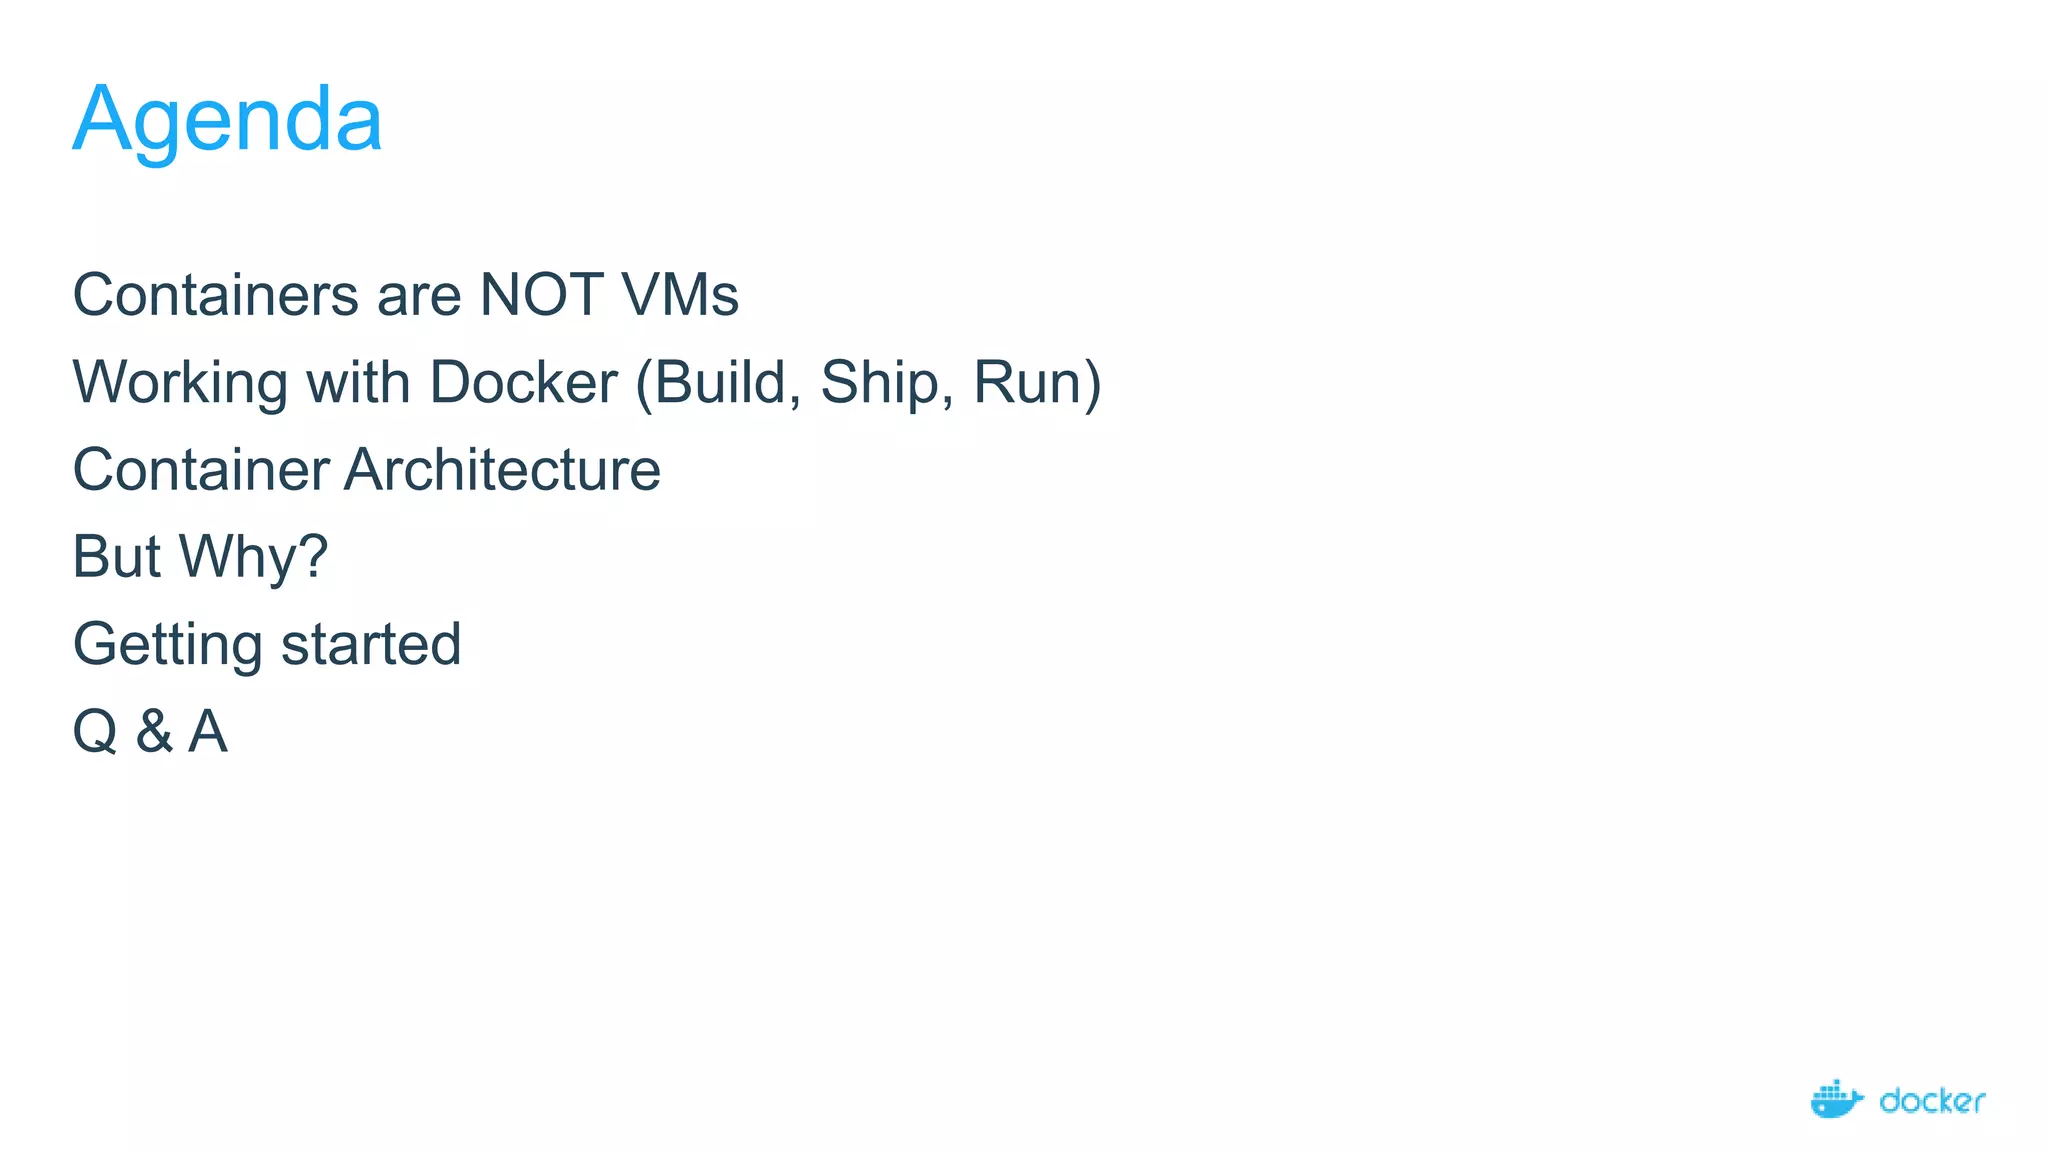The image size is (2048, 1152).
Task: Click the word 'started' in fifth agenda line
Action: pos(371,644)
